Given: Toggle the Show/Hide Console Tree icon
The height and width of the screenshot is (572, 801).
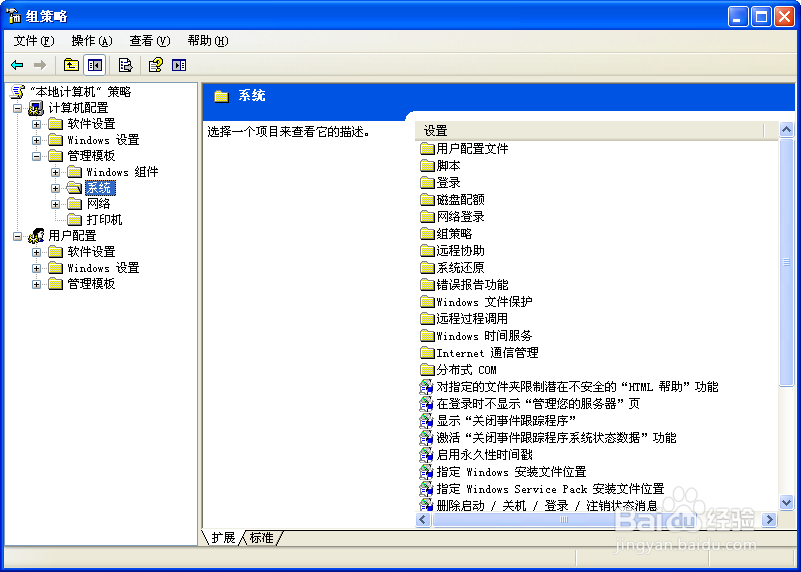Looking at the screenshot, I should tap(95, 65).
